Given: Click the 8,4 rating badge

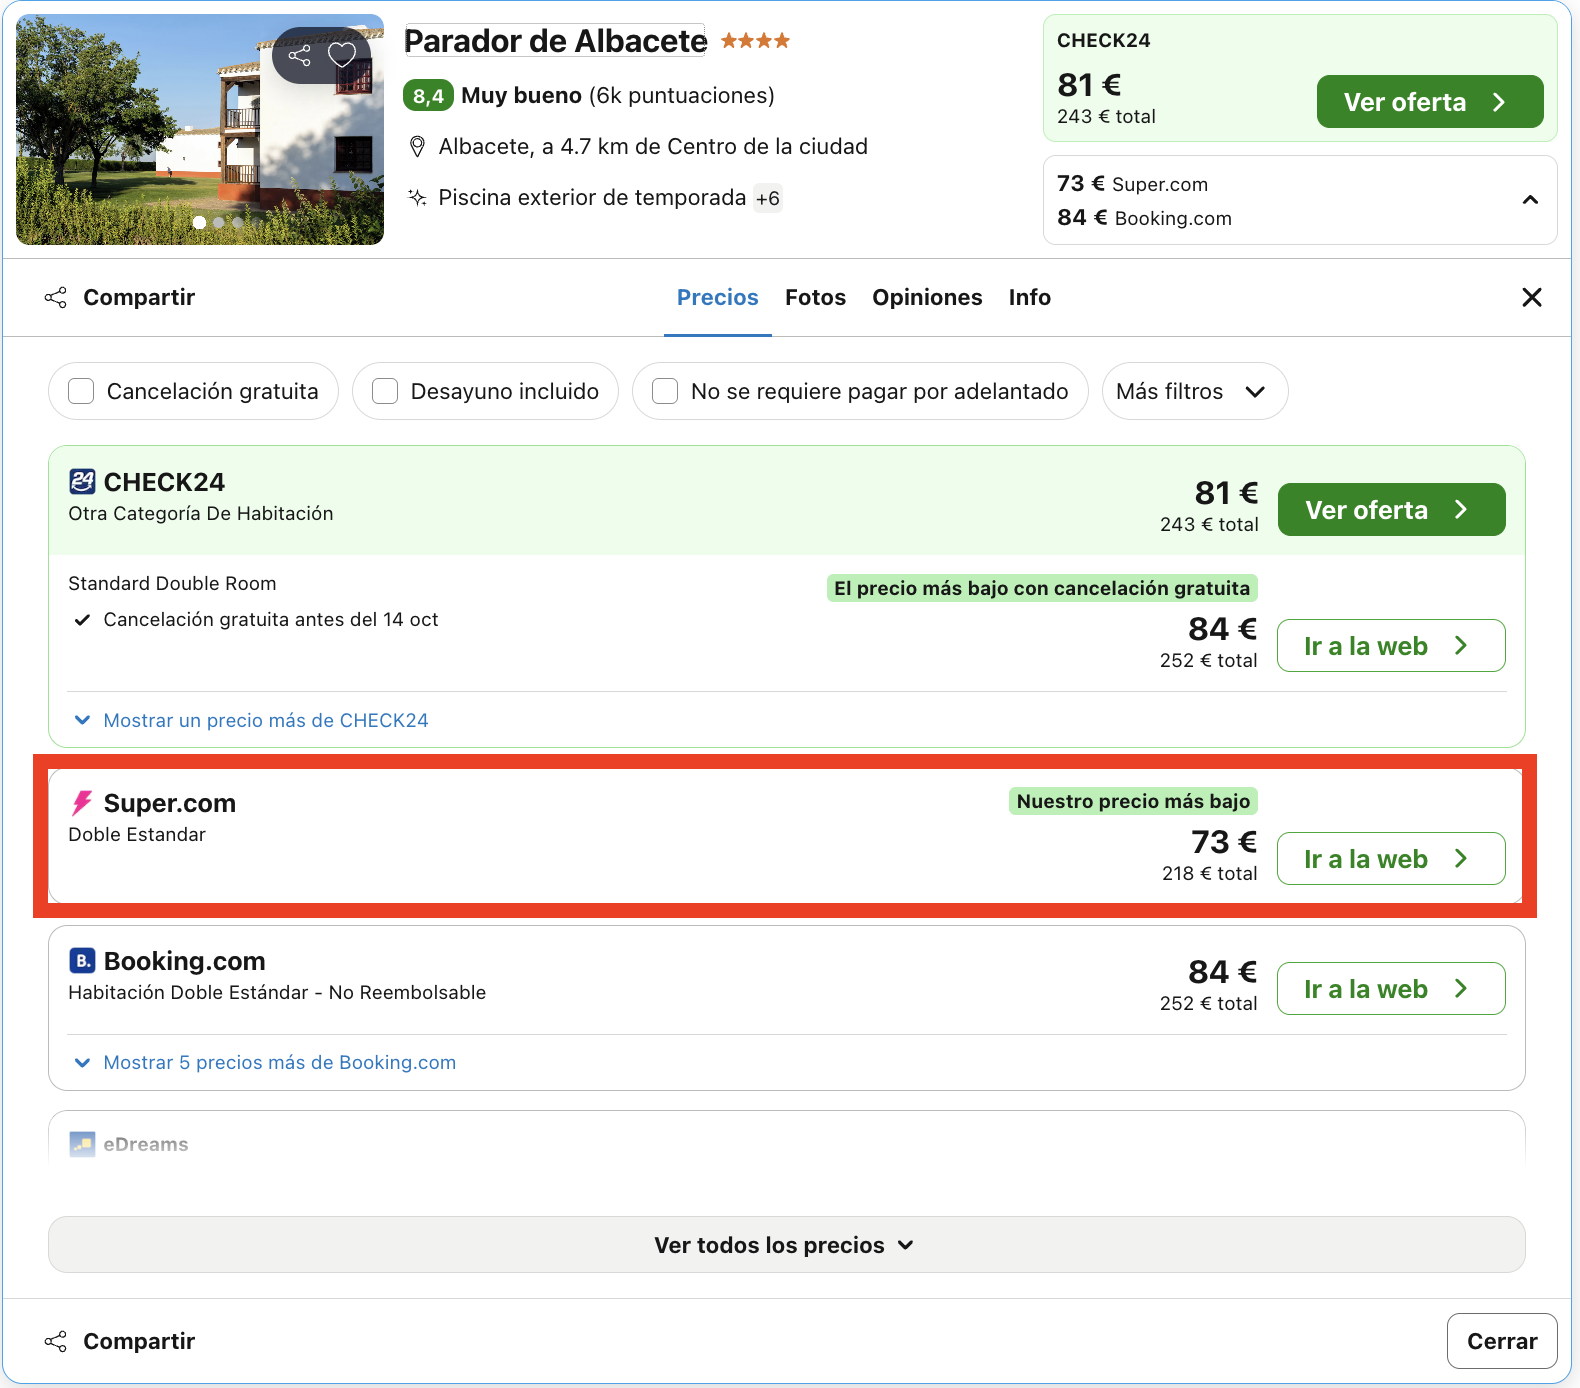Looking at the screenshot, I should [x=428, y=96].
